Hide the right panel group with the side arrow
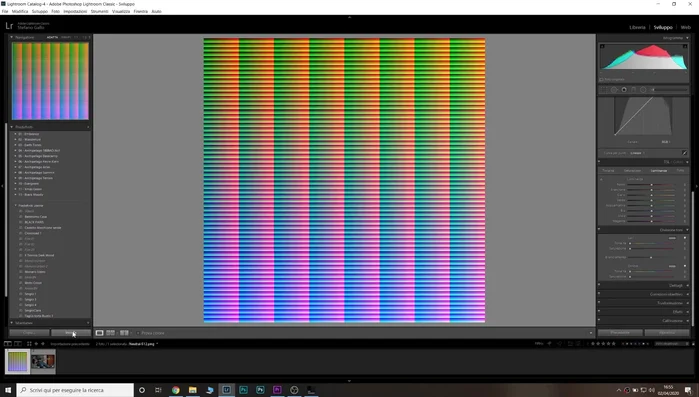The image size is (699, 397). pos(697,186)
